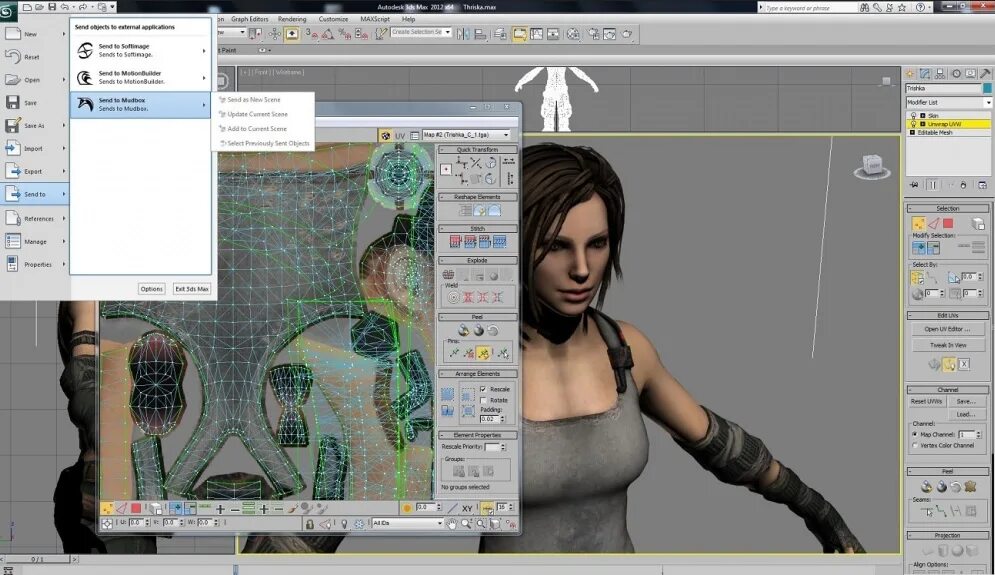Click Reset UVWs button
The height and width of the screenshot is (575, 995).
pos(926,402)
